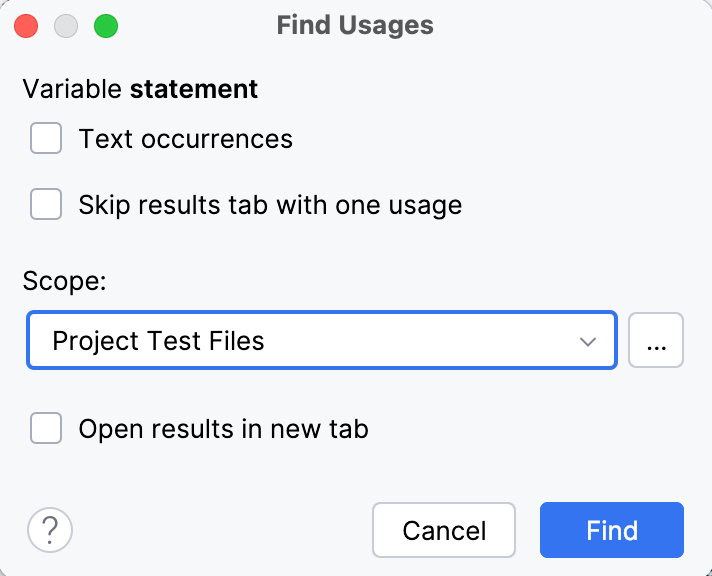Viewport: 712px width, 576px height.
Task: Click the Text occurrences label text
Action: tap(186, 139)
